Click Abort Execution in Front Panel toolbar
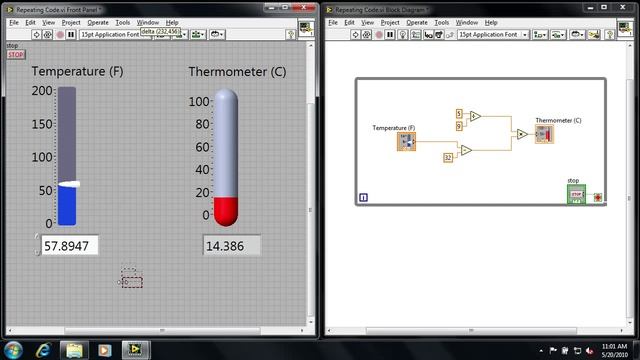The width and height of the screenshot is (640, 360). [x=60, y=35]
